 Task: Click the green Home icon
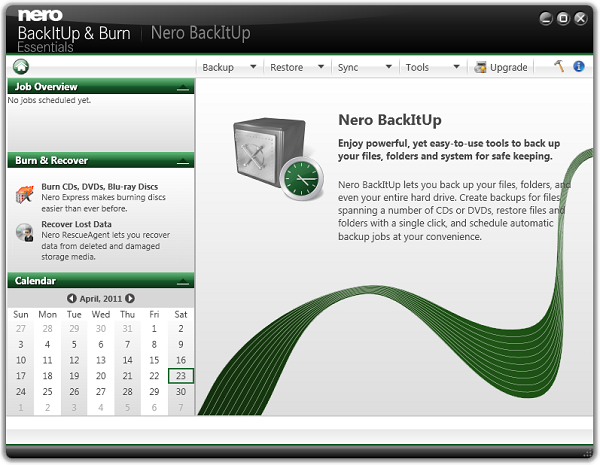21,67
